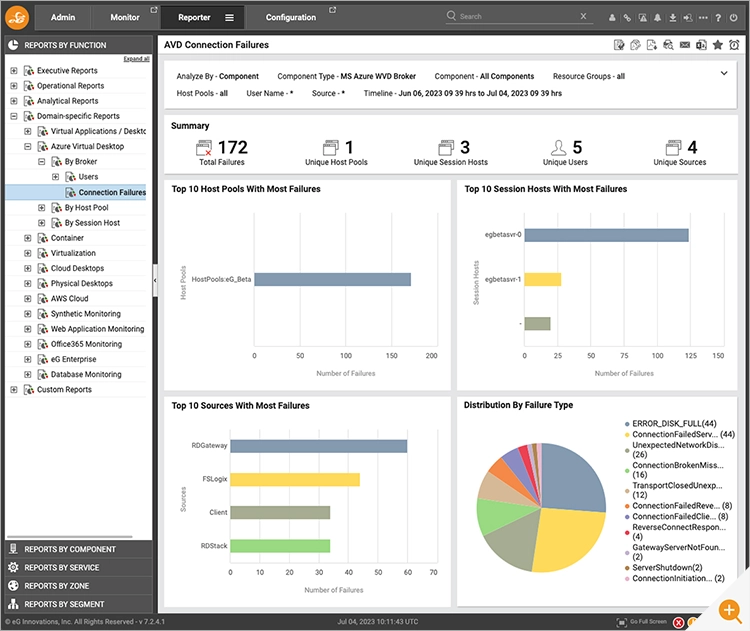Image resolution: width=750 pixels, height=631 pixels.
Task: Click the print preview icon
Action: pyautogui.click(x=668, y=45)
